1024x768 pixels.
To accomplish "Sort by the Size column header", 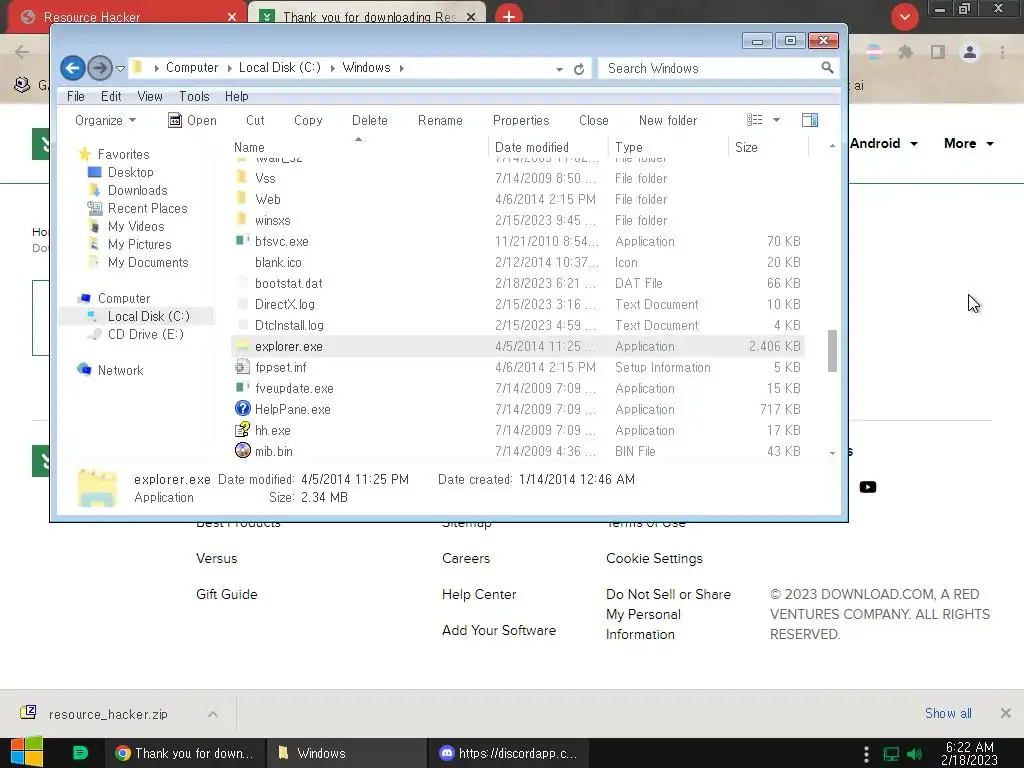I will pyautogui.click(x=767, y=147).
